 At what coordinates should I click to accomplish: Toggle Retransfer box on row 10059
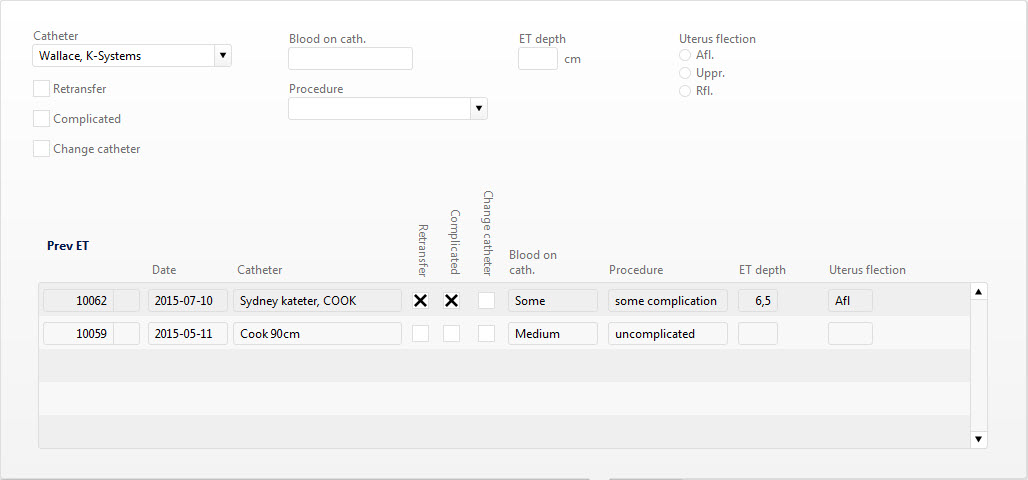[x=420, y=334]
